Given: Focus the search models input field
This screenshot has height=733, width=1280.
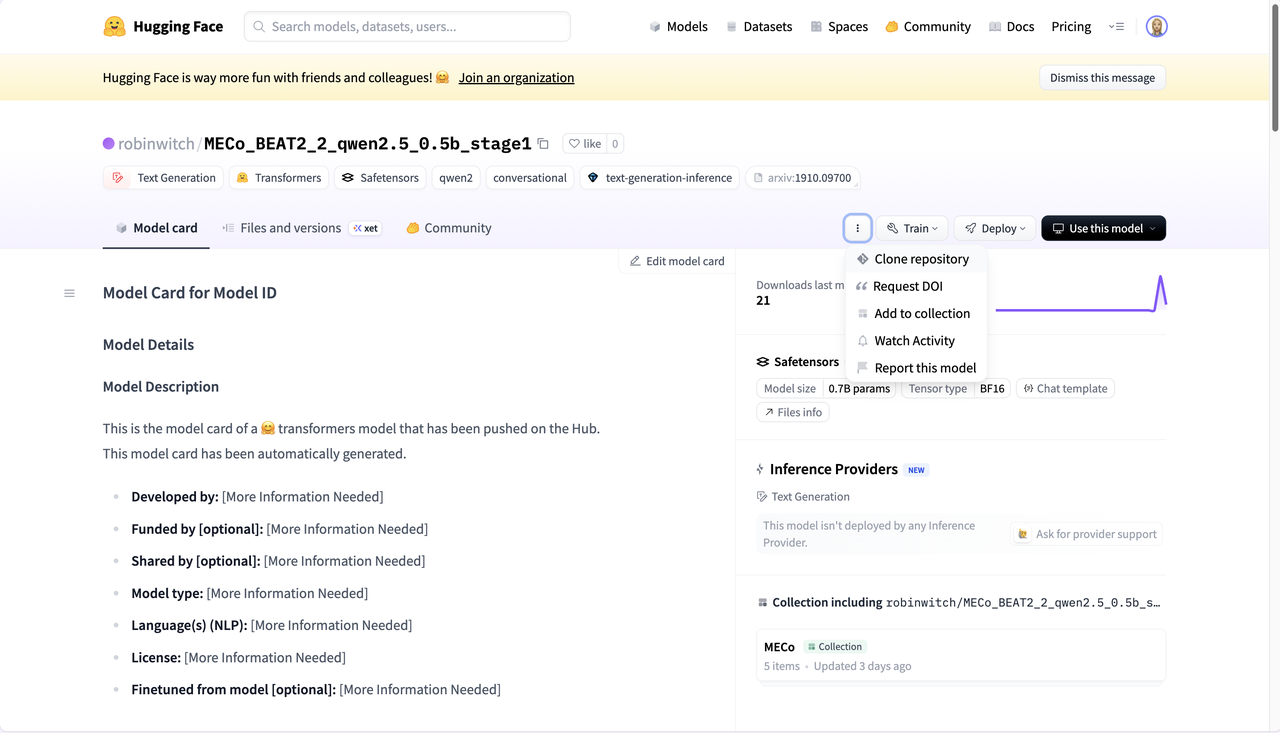Looking at the screenshot, I should pos(408,27).
